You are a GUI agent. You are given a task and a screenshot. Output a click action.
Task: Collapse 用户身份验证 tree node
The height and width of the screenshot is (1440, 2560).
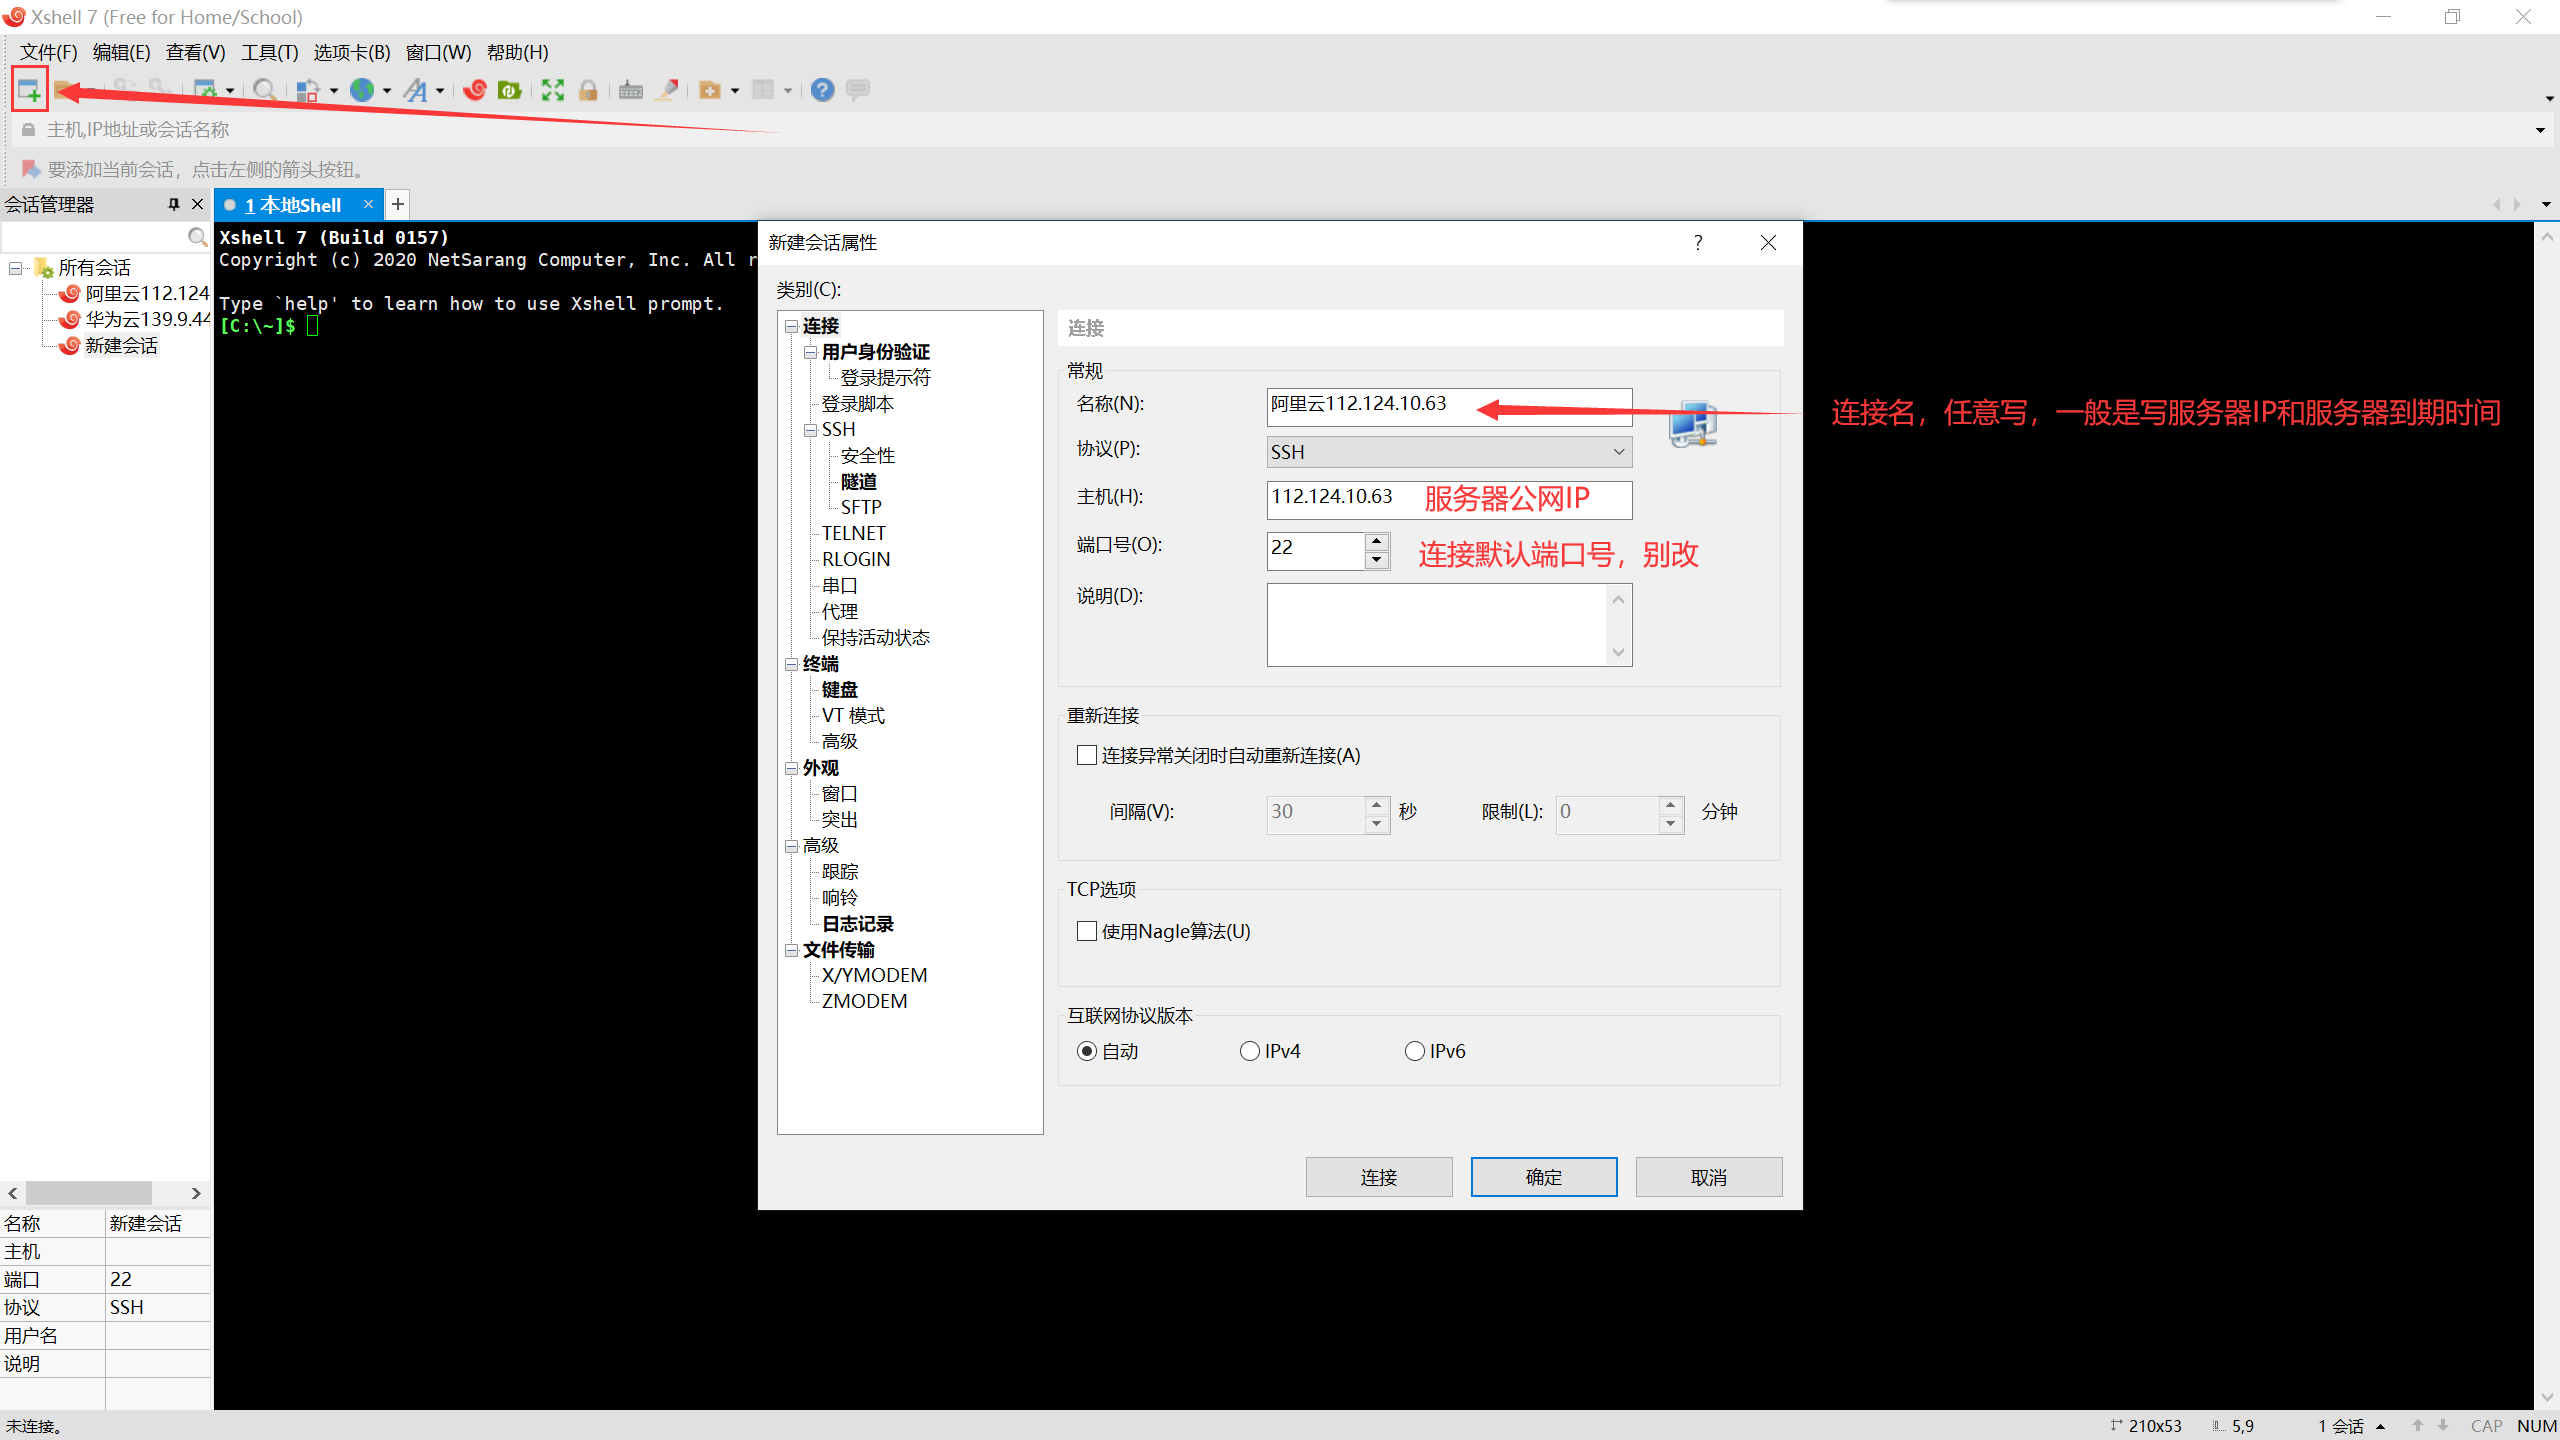click(811, 352)
